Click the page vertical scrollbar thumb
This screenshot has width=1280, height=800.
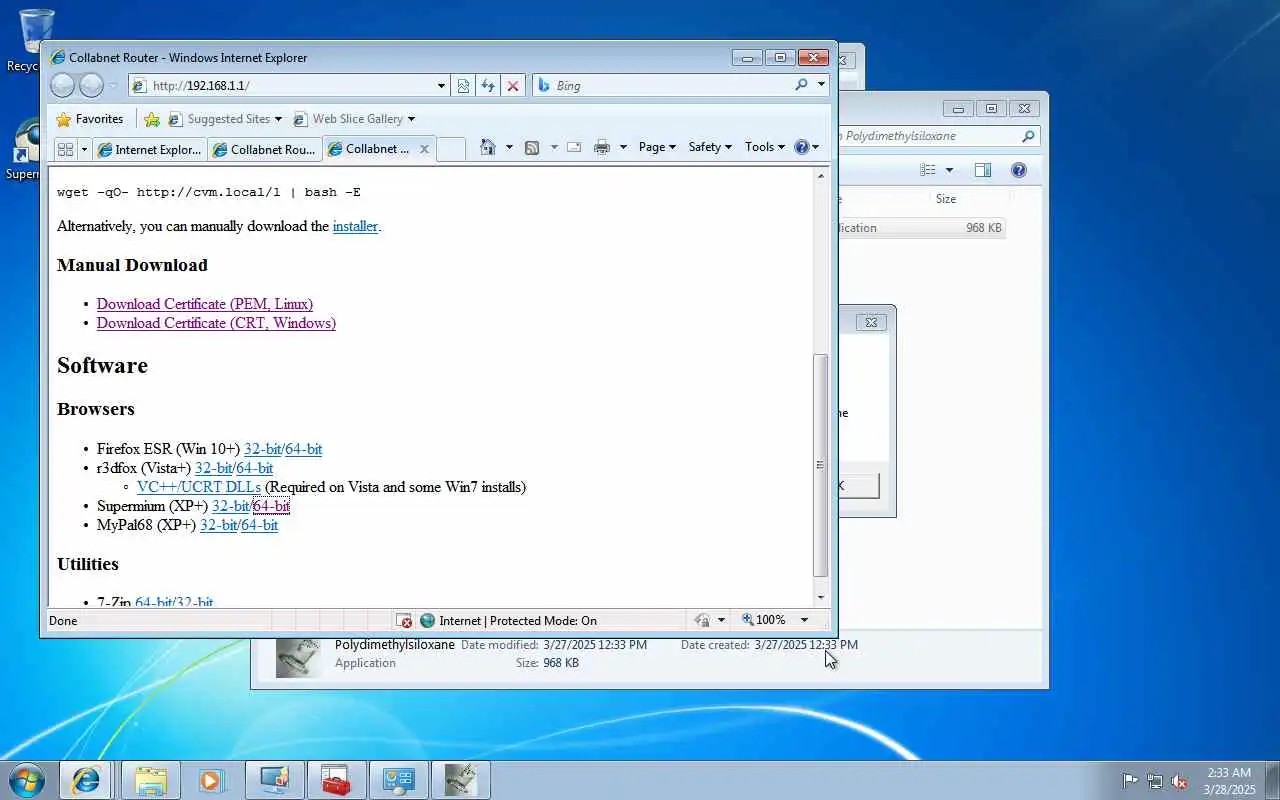[x=821, y=465]
